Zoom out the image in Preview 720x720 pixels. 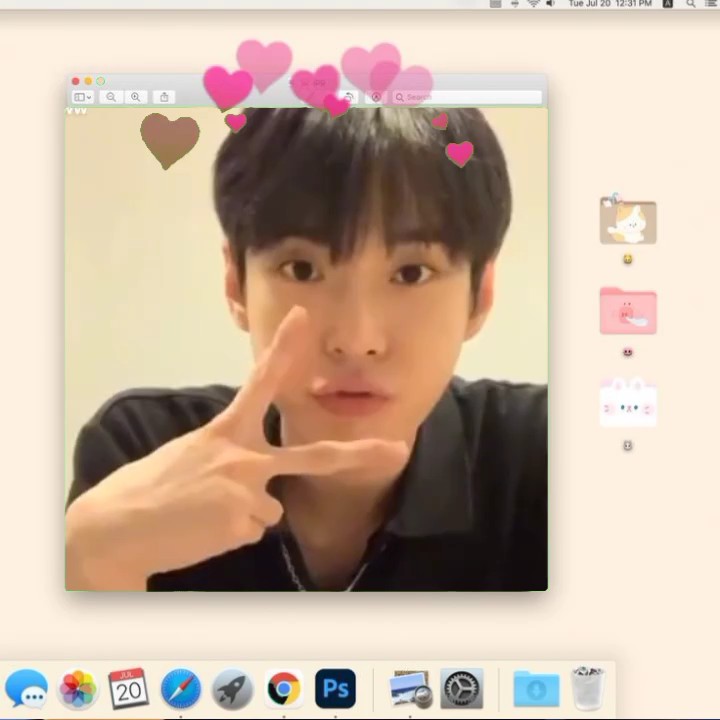coord(111,97)
